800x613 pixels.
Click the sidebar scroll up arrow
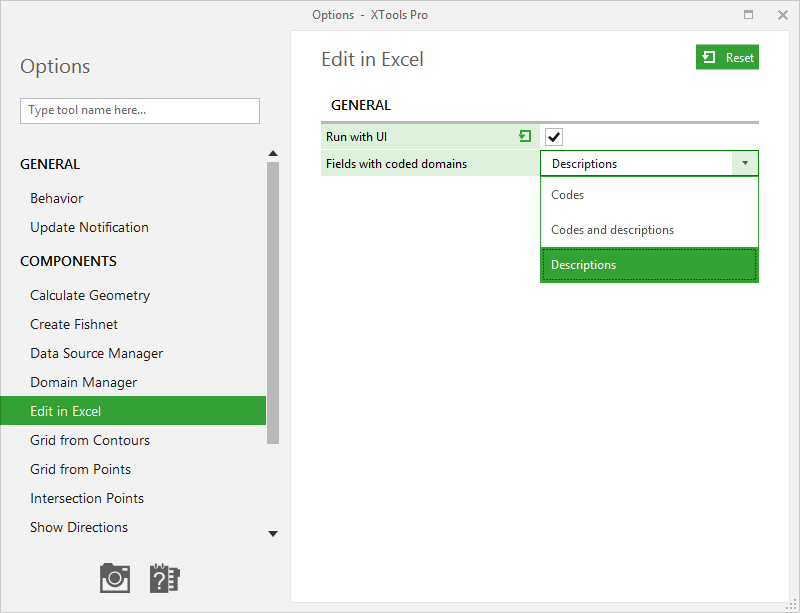coord(273,153)
